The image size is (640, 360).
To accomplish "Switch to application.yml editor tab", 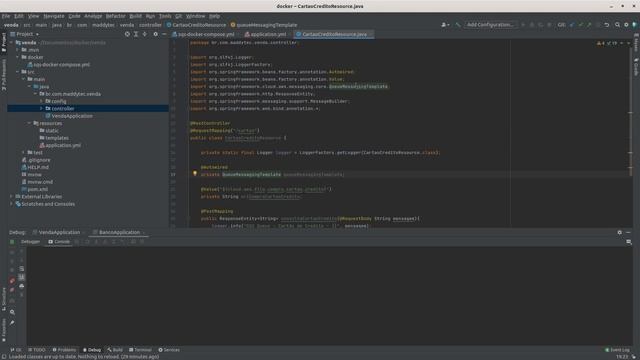I will pos(268,34).
